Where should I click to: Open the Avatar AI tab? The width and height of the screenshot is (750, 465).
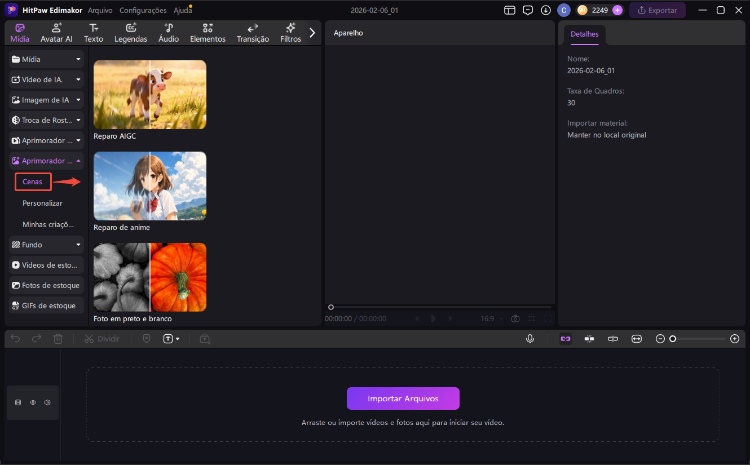pos(54,33)
